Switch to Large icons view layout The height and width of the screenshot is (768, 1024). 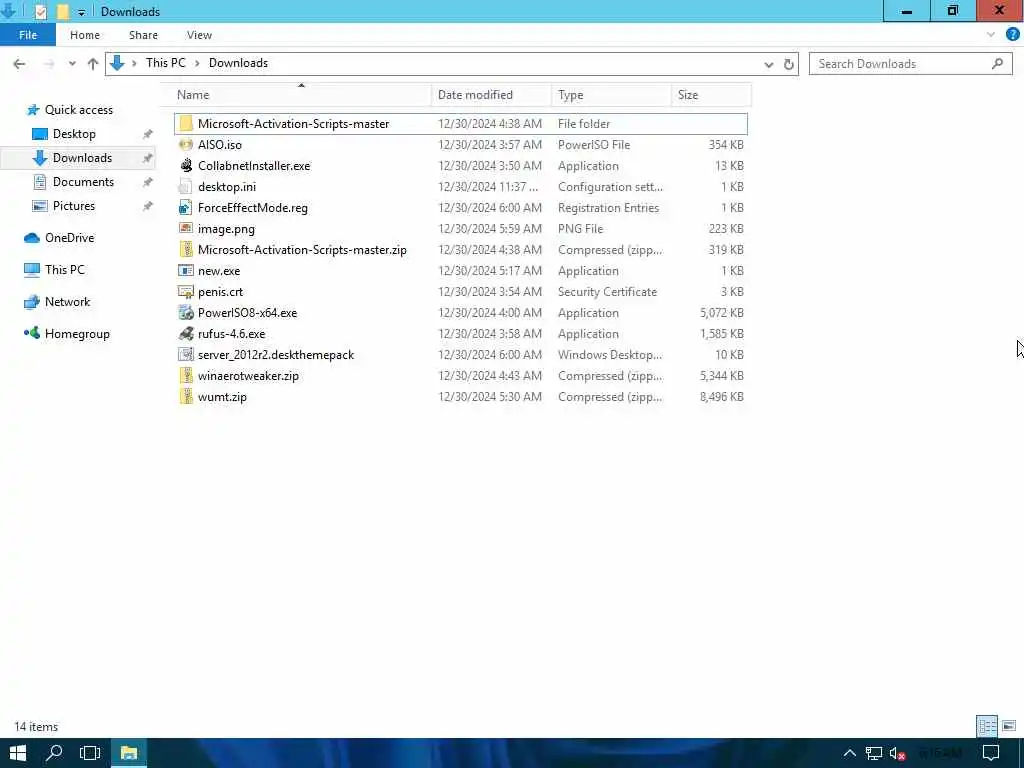coord(1009,726)
